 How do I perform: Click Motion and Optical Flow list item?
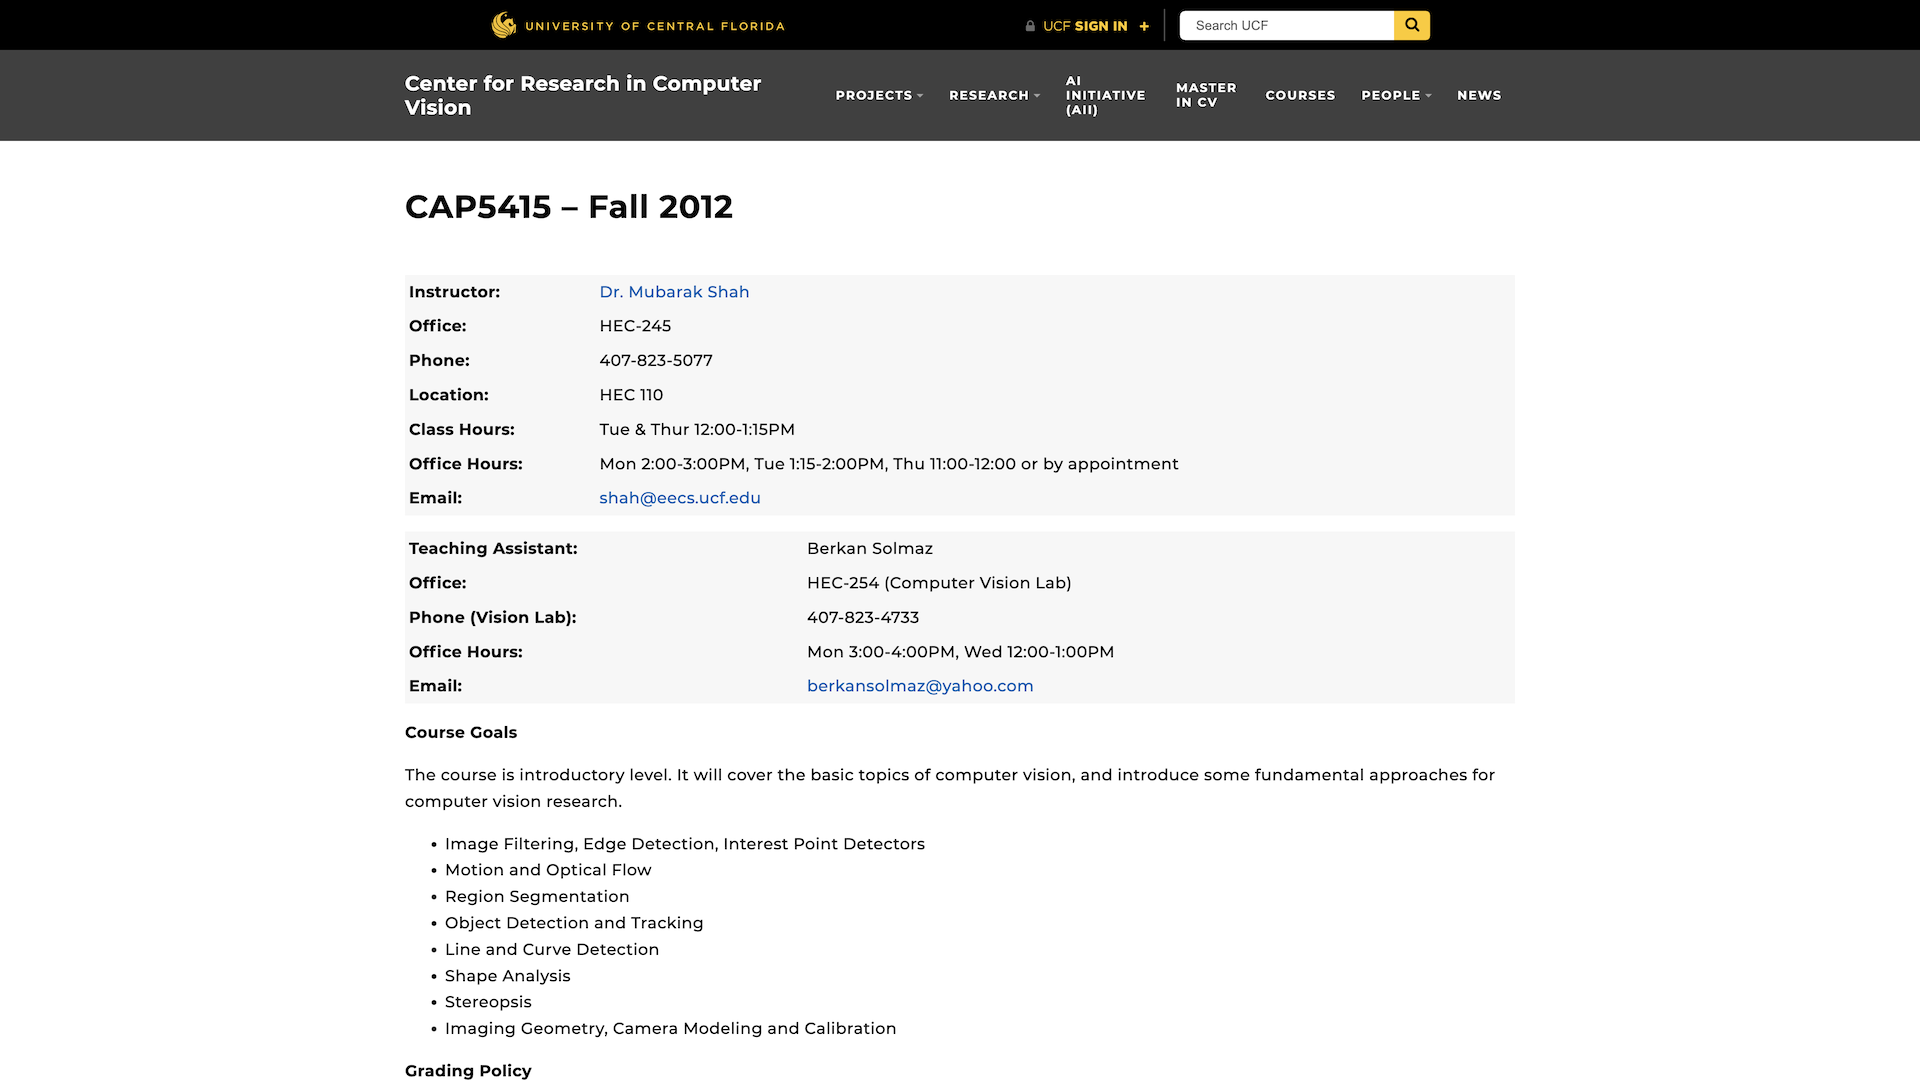point(548,870)
